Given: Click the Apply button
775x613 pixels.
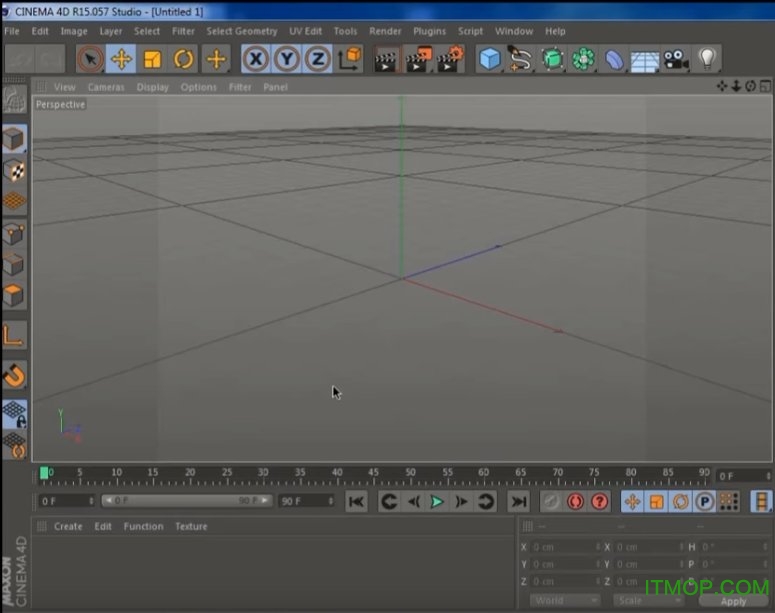Looking at the screenshot, I should [733, 601].
